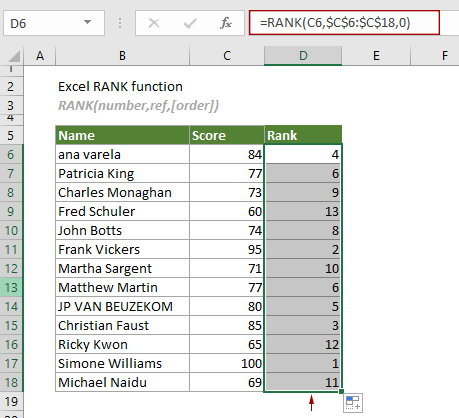Click rank 1 cell for Simone Williams
This screenshot has width=459, height=418.
[x=303, y=363]
